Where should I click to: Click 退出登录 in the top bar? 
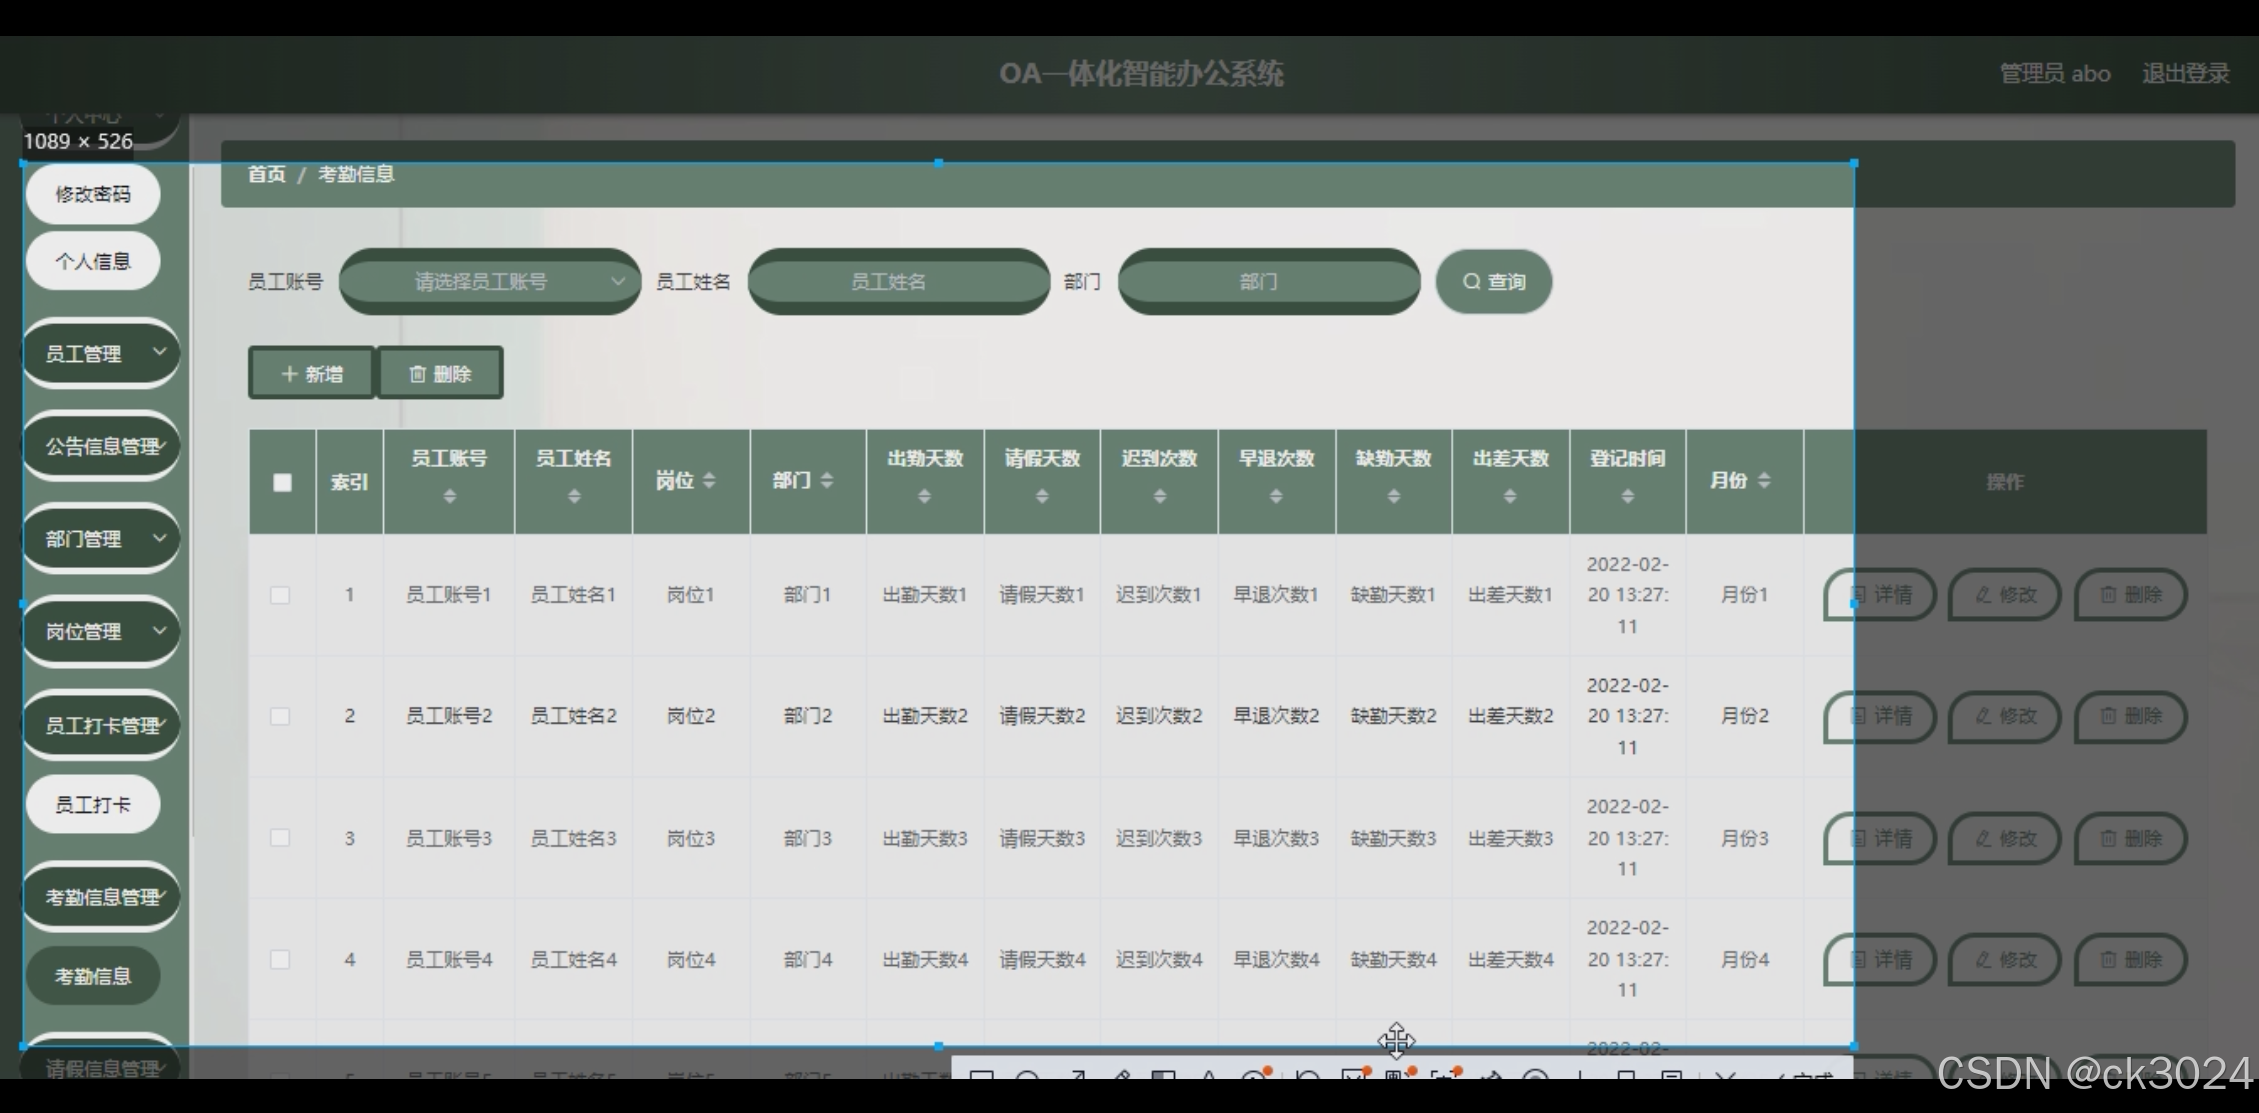click(x=2185, y=73)
